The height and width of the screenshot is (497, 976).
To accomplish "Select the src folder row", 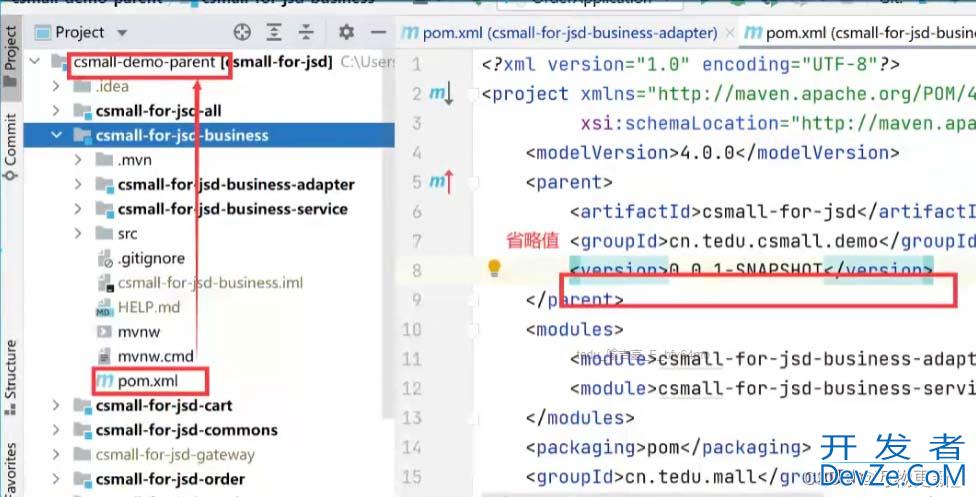I will 209,234.
